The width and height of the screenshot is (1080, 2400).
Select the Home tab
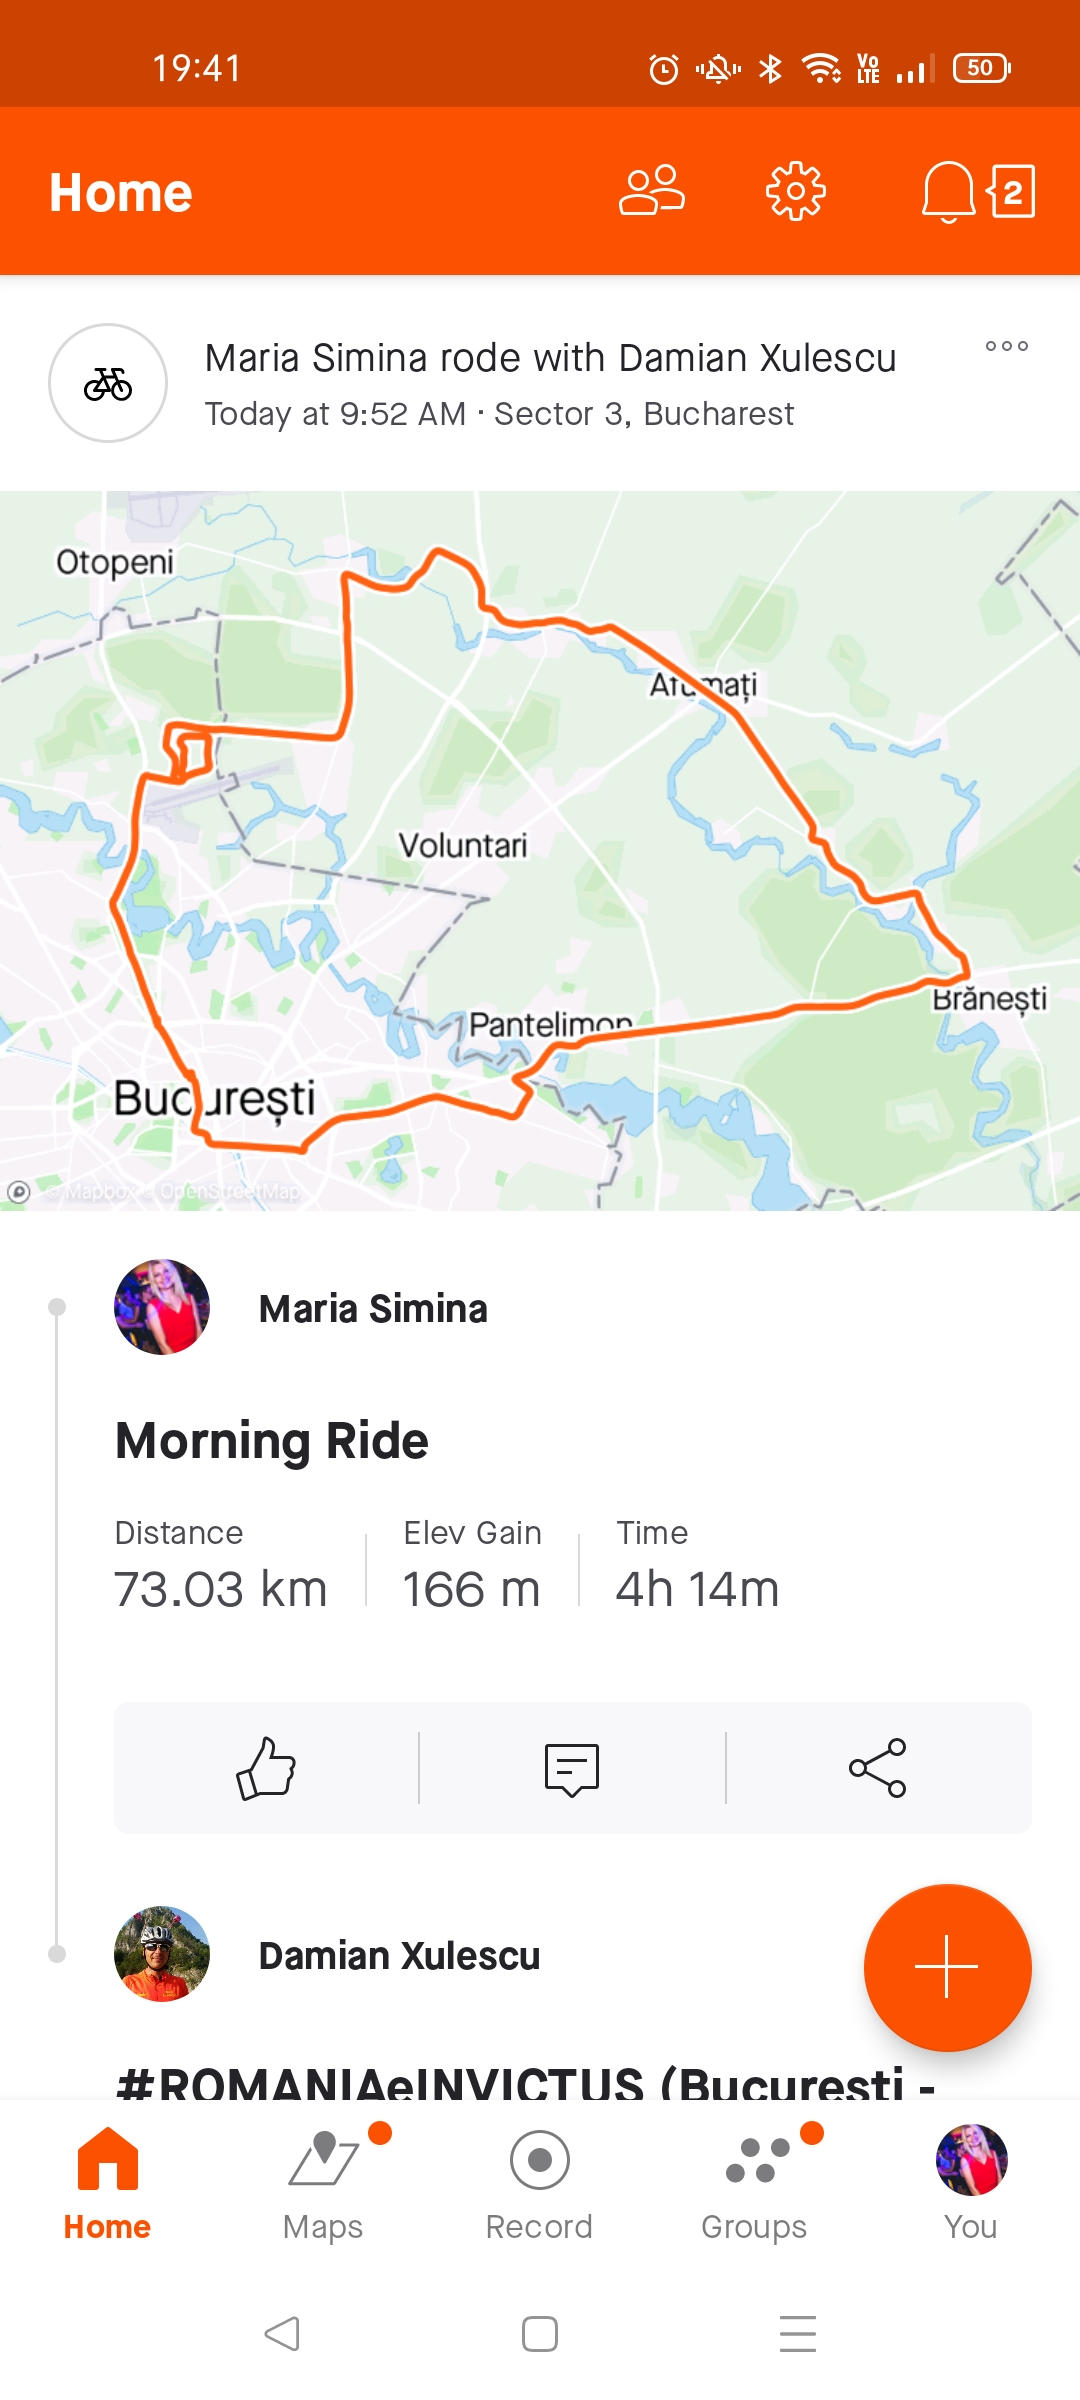tap(107, 2184)
